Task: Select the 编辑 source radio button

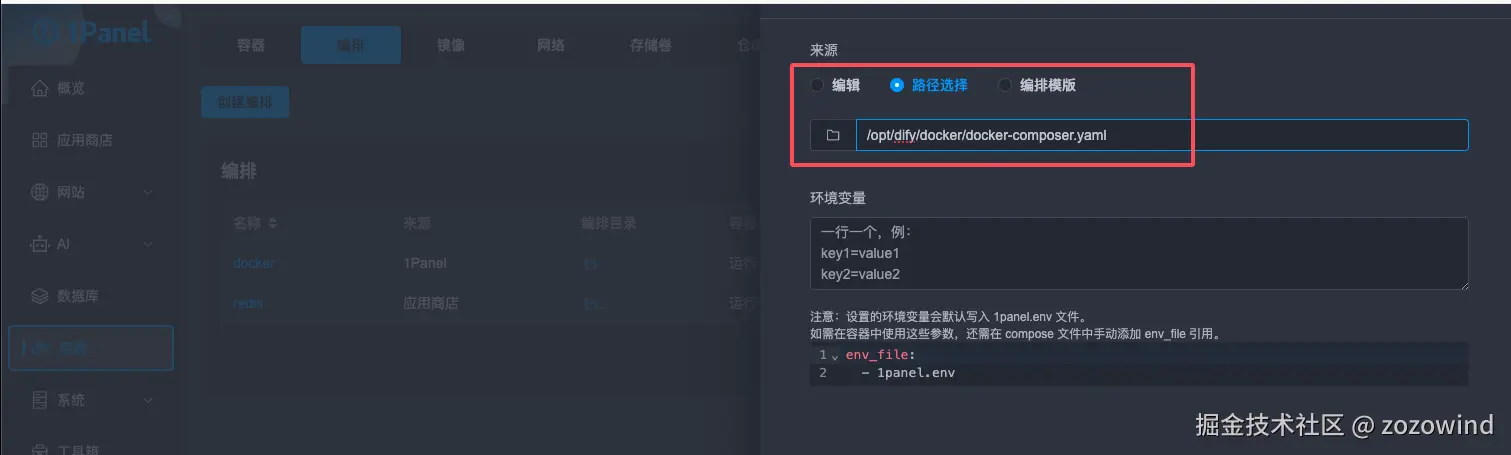Action: coord(817,85)
